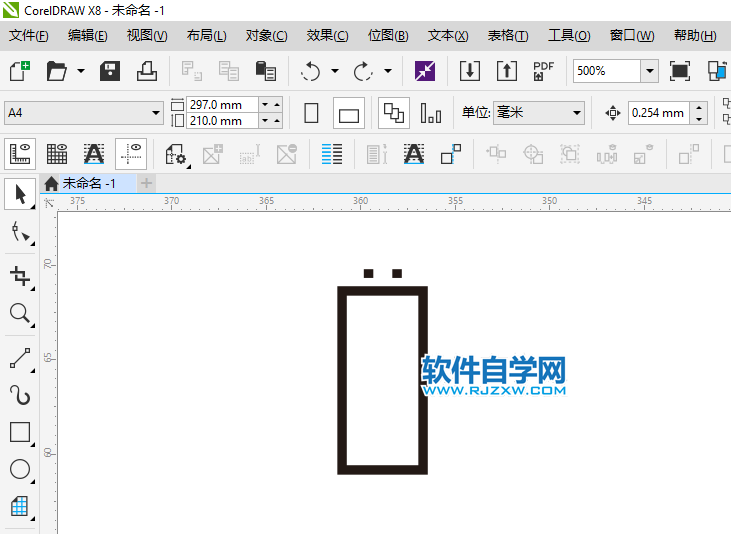Screen dimensions: 731x534
Task: Click the page width 297.0 mm field
Action: [x=222, y=104]
